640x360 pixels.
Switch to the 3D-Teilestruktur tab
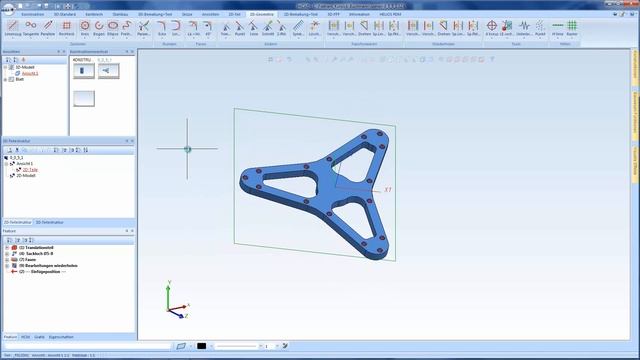click(x=50, y=222)
